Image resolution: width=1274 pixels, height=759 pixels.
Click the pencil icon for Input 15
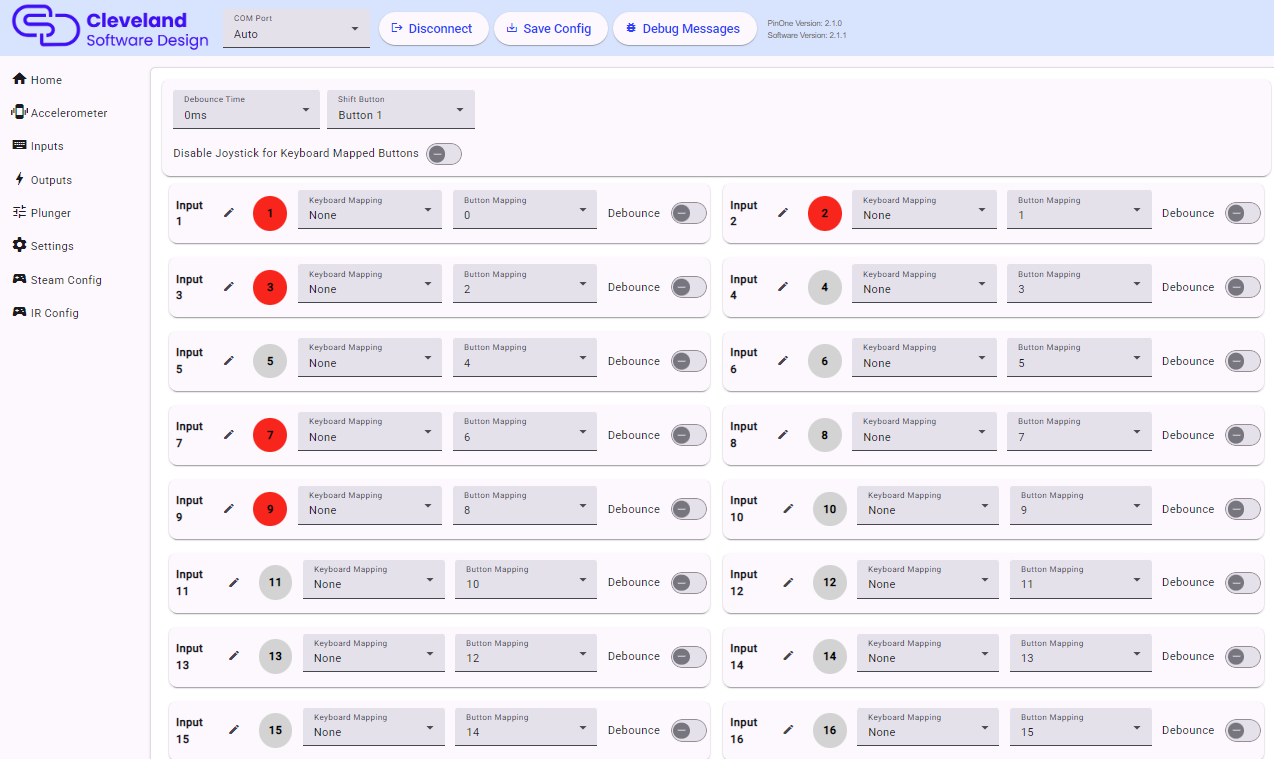pos(234,730)
